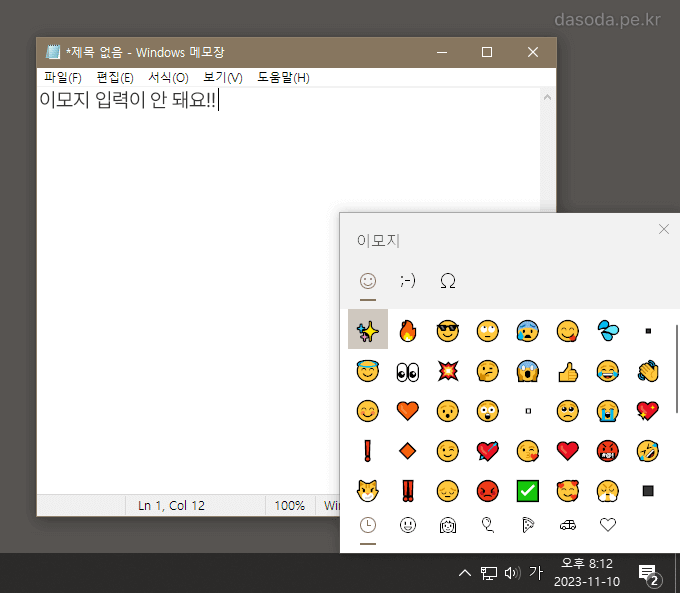Select the thumbs up emoji
Image resolution: width=680 pixels, height=593 pixels.
click(x=568, y=372)
